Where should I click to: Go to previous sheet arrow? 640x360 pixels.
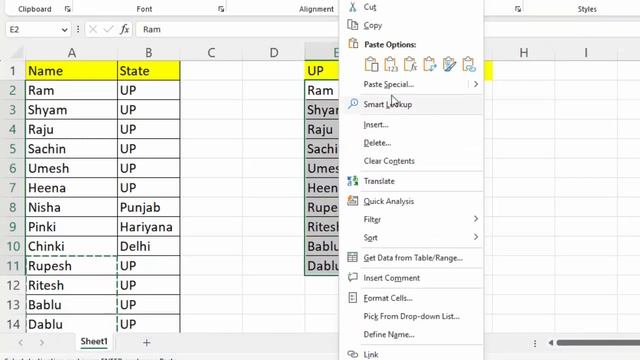(x=20, y=342)
